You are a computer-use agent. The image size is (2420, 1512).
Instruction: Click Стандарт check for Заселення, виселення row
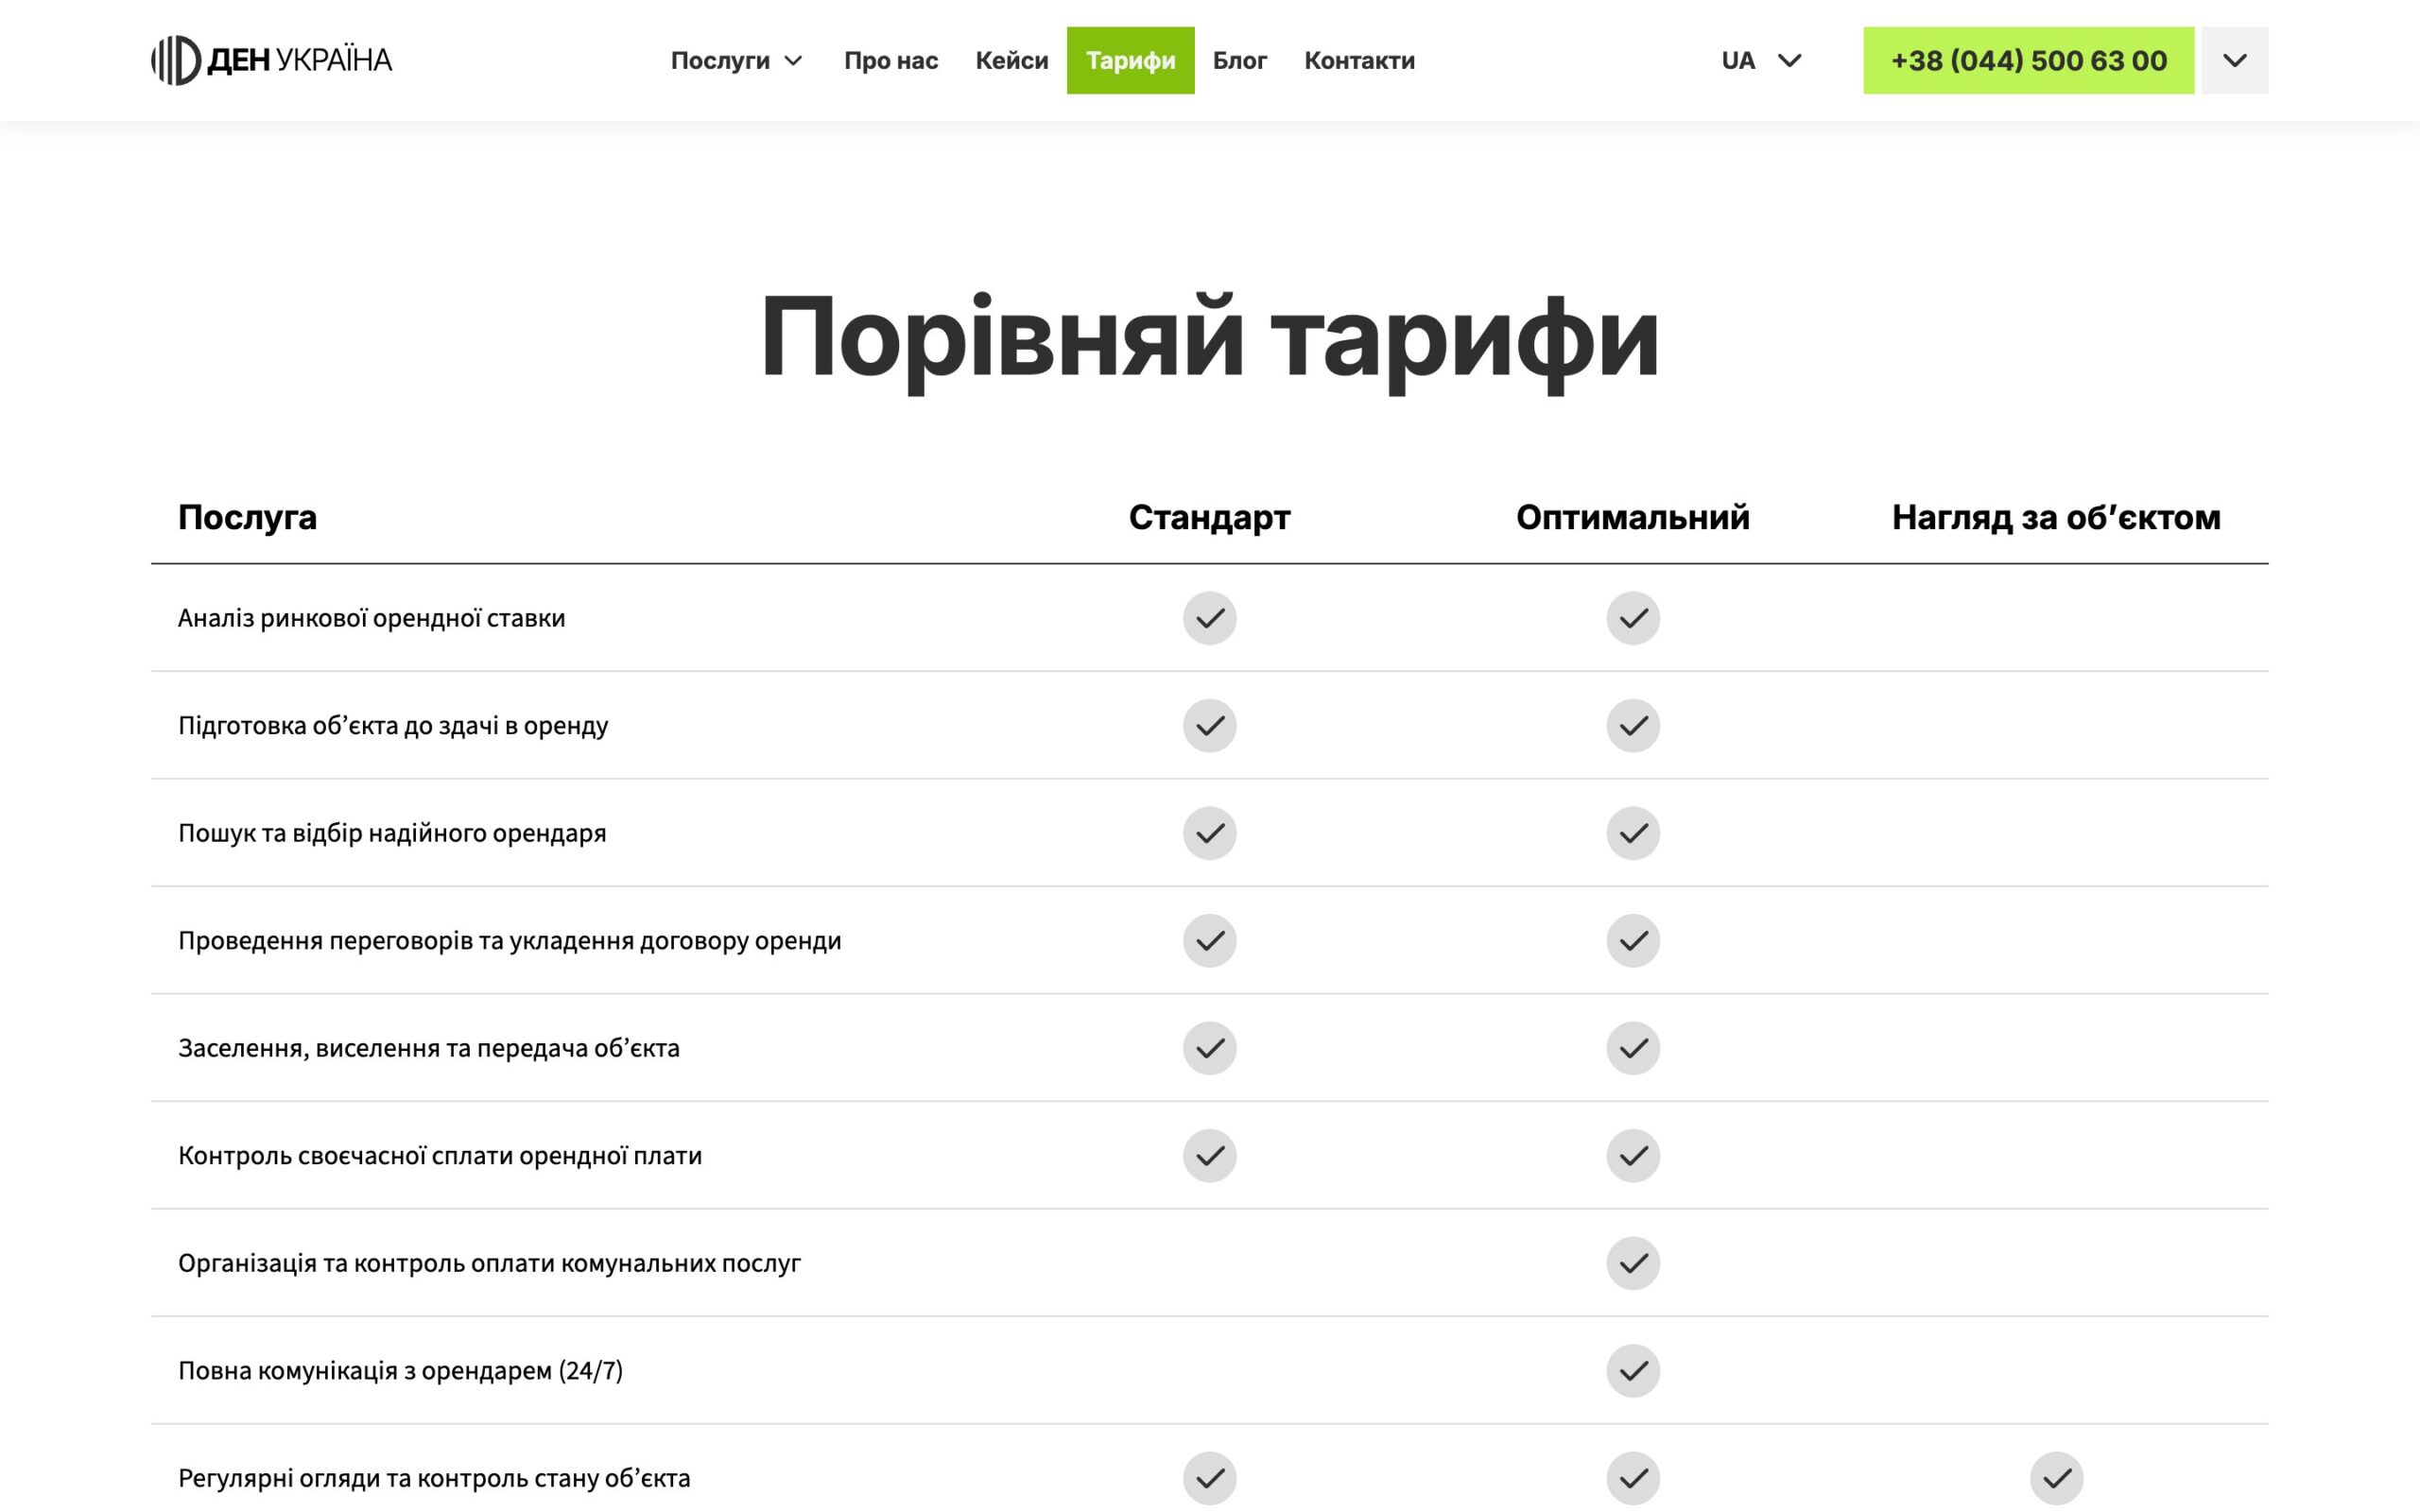[x=1209, y=1048]
